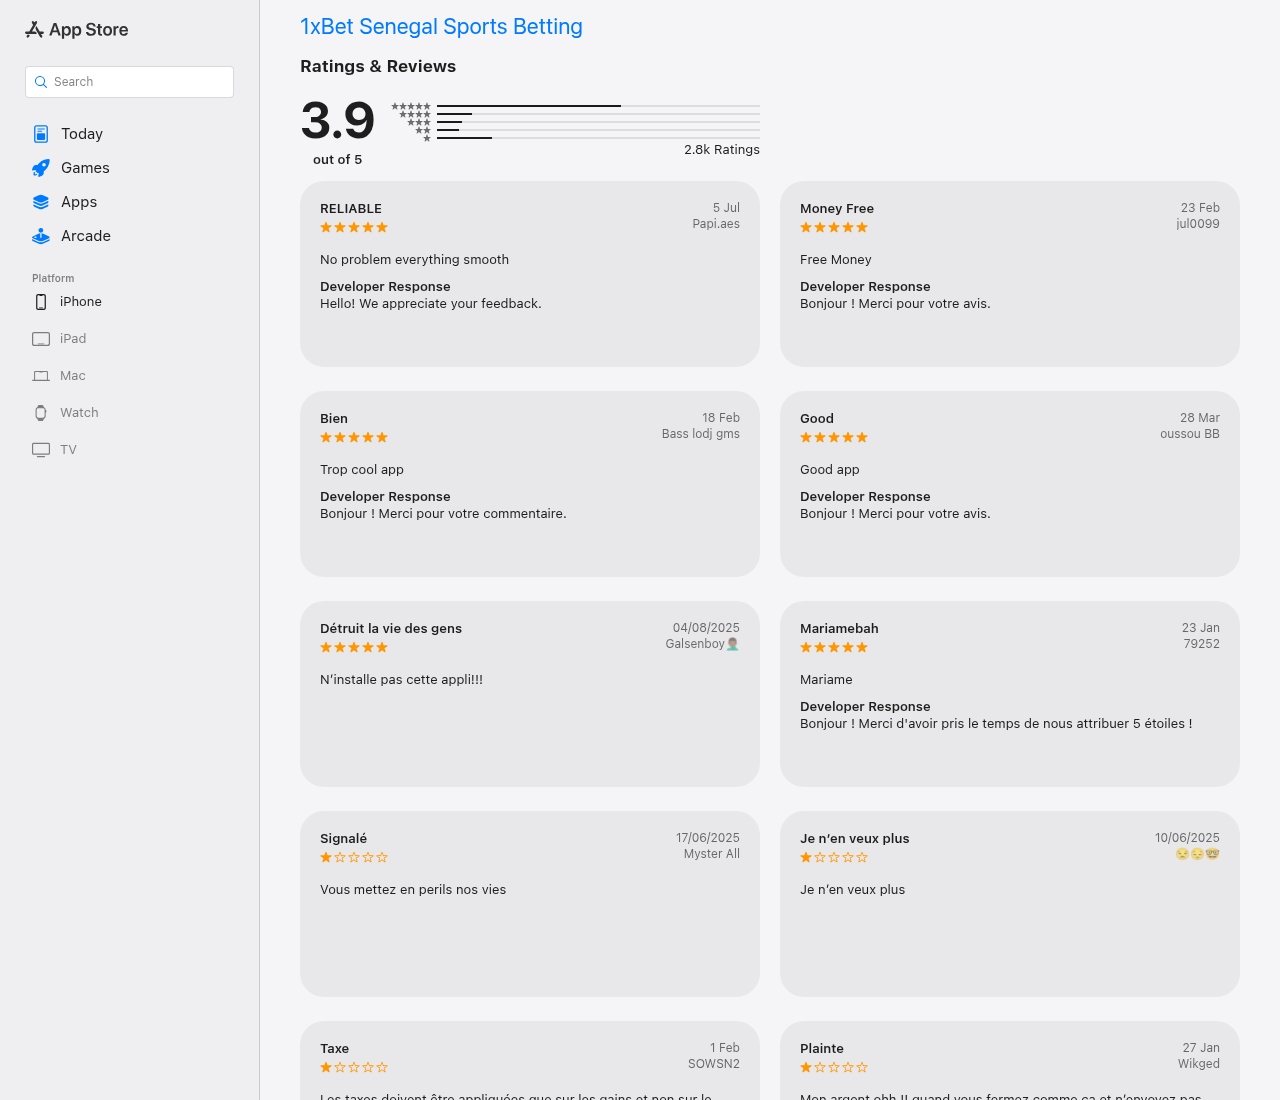Screen dimensions: 1280x1100
Task: Click reviewer name Papi.aes
Action: pos(716,224)
